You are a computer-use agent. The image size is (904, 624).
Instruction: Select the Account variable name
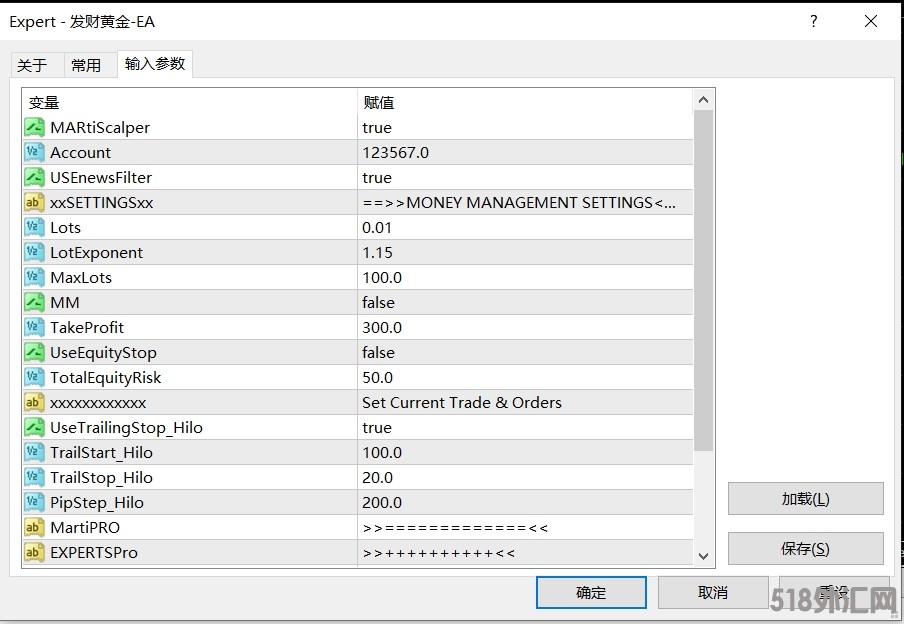80,152
